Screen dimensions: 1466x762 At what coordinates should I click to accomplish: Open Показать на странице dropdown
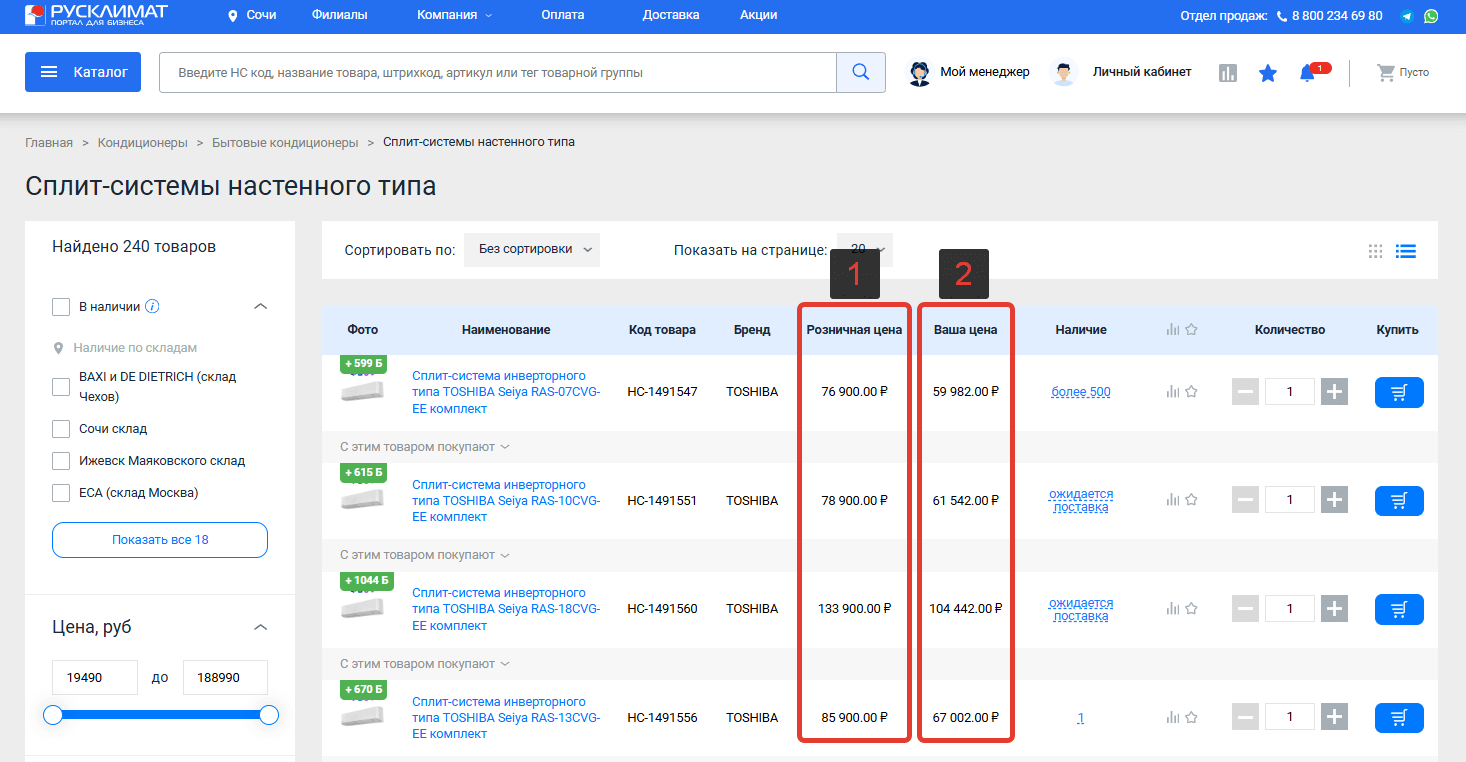pyautogui.click(x=865, y=250)
